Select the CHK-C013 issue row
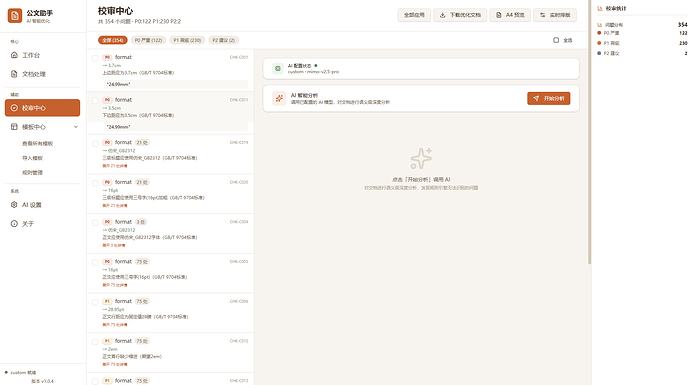The height and width of the screenshot is (385, 690). click(170, 380)
